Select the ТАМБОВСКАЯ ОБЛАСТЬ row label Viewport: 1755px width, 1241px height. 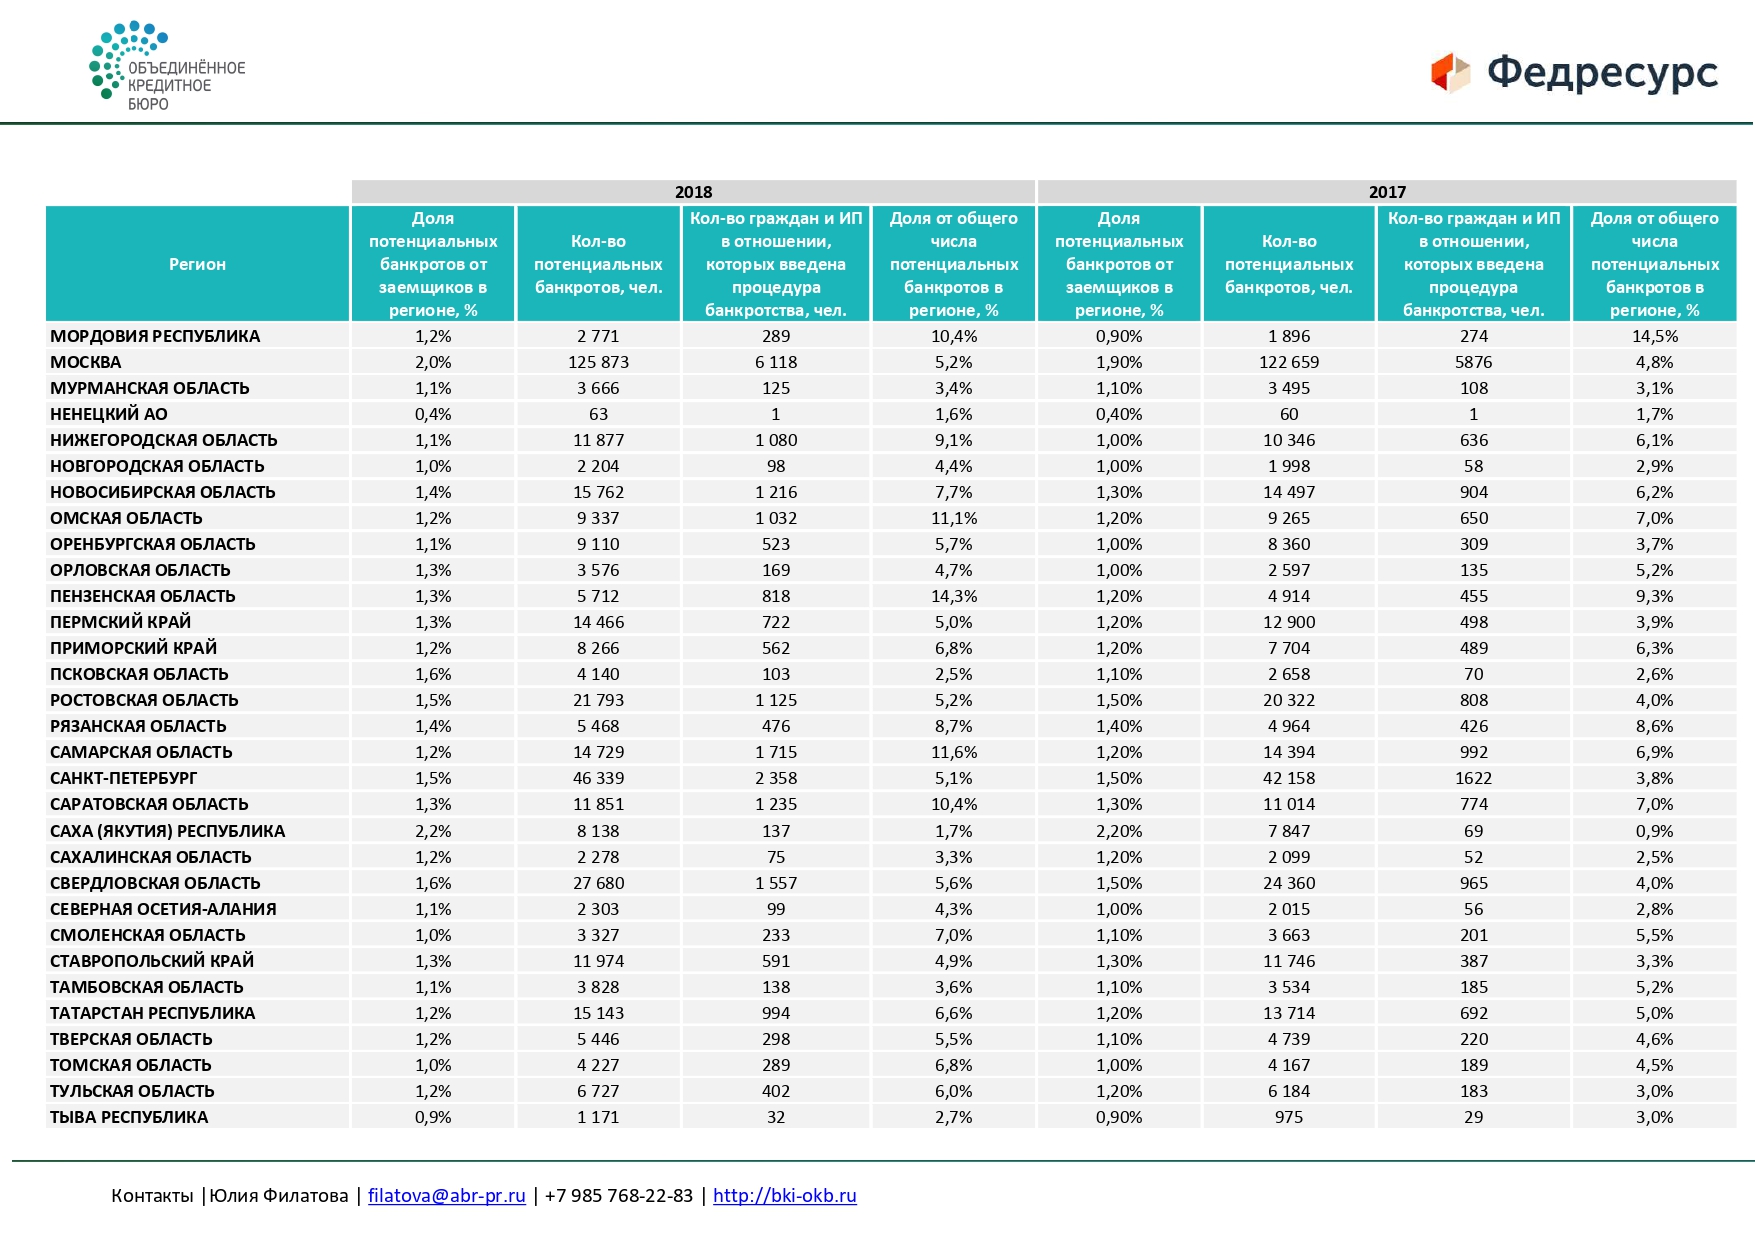click(147, 987)
